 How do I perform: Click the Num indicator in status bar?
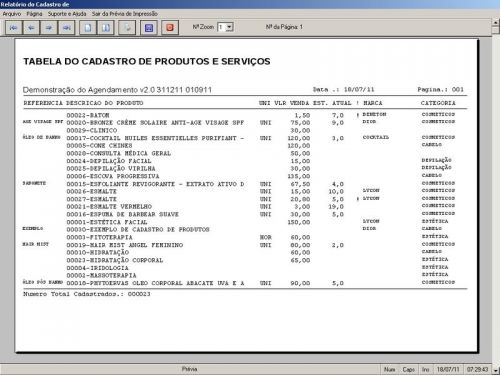(x=389, y=369)
